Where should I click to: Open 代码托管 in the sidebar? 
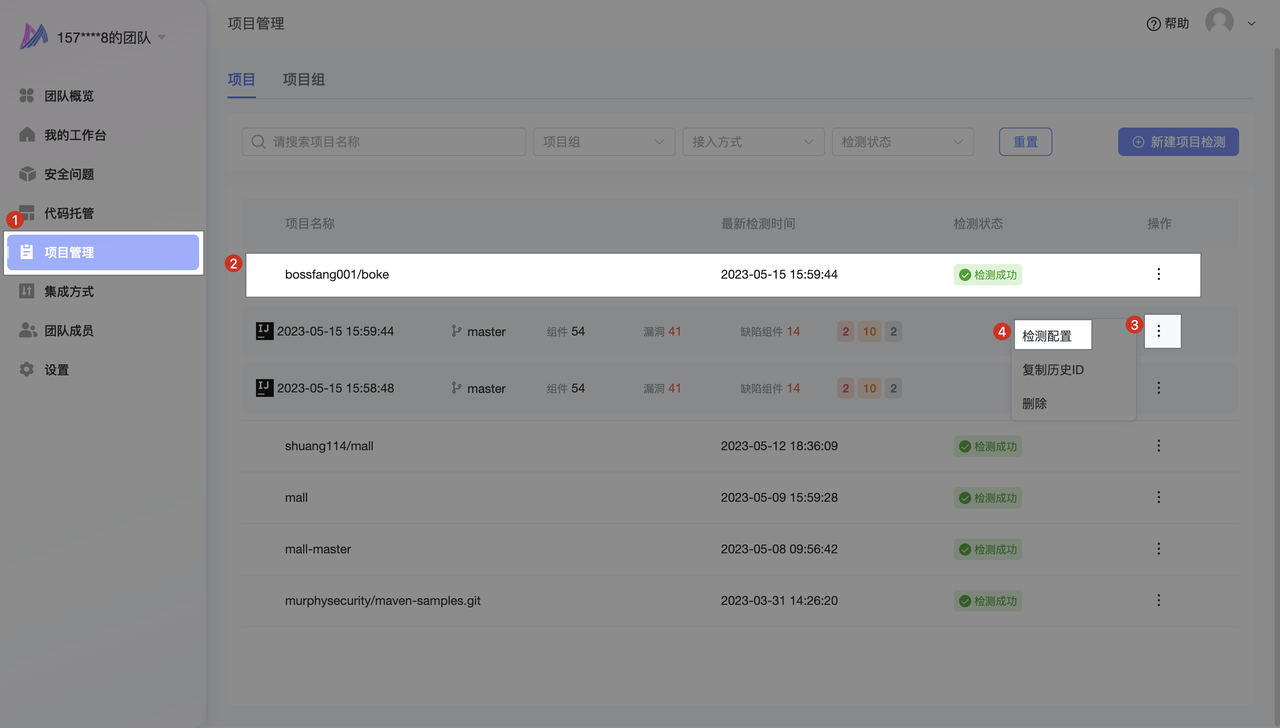pyautogui.click(x=68, y=213)
